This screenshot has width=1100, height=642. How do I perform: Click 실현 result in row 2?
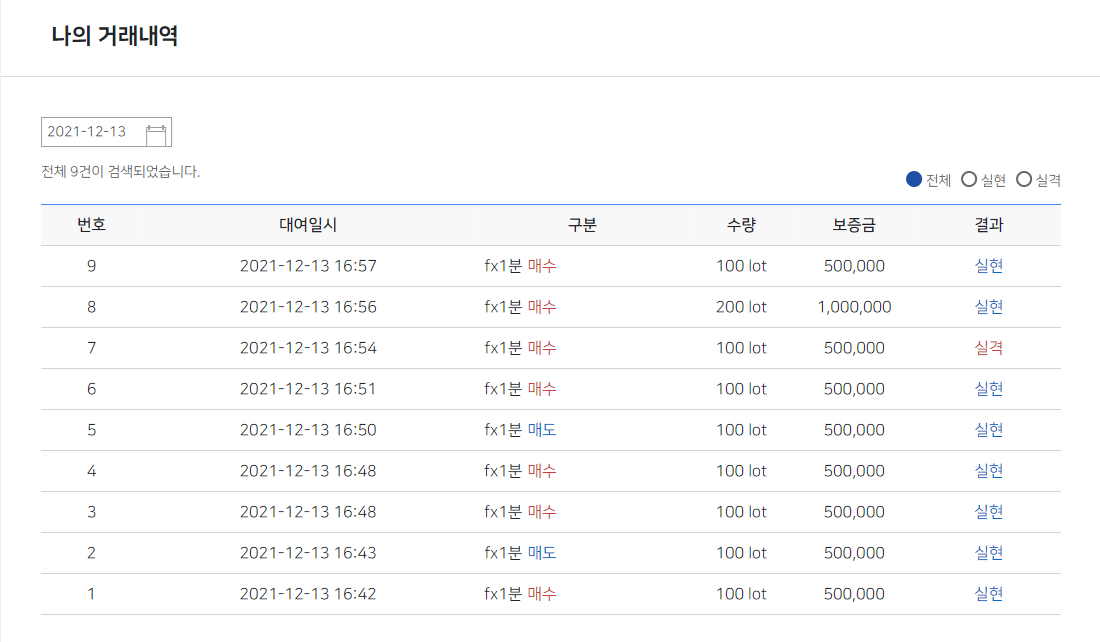coord(988,553)
